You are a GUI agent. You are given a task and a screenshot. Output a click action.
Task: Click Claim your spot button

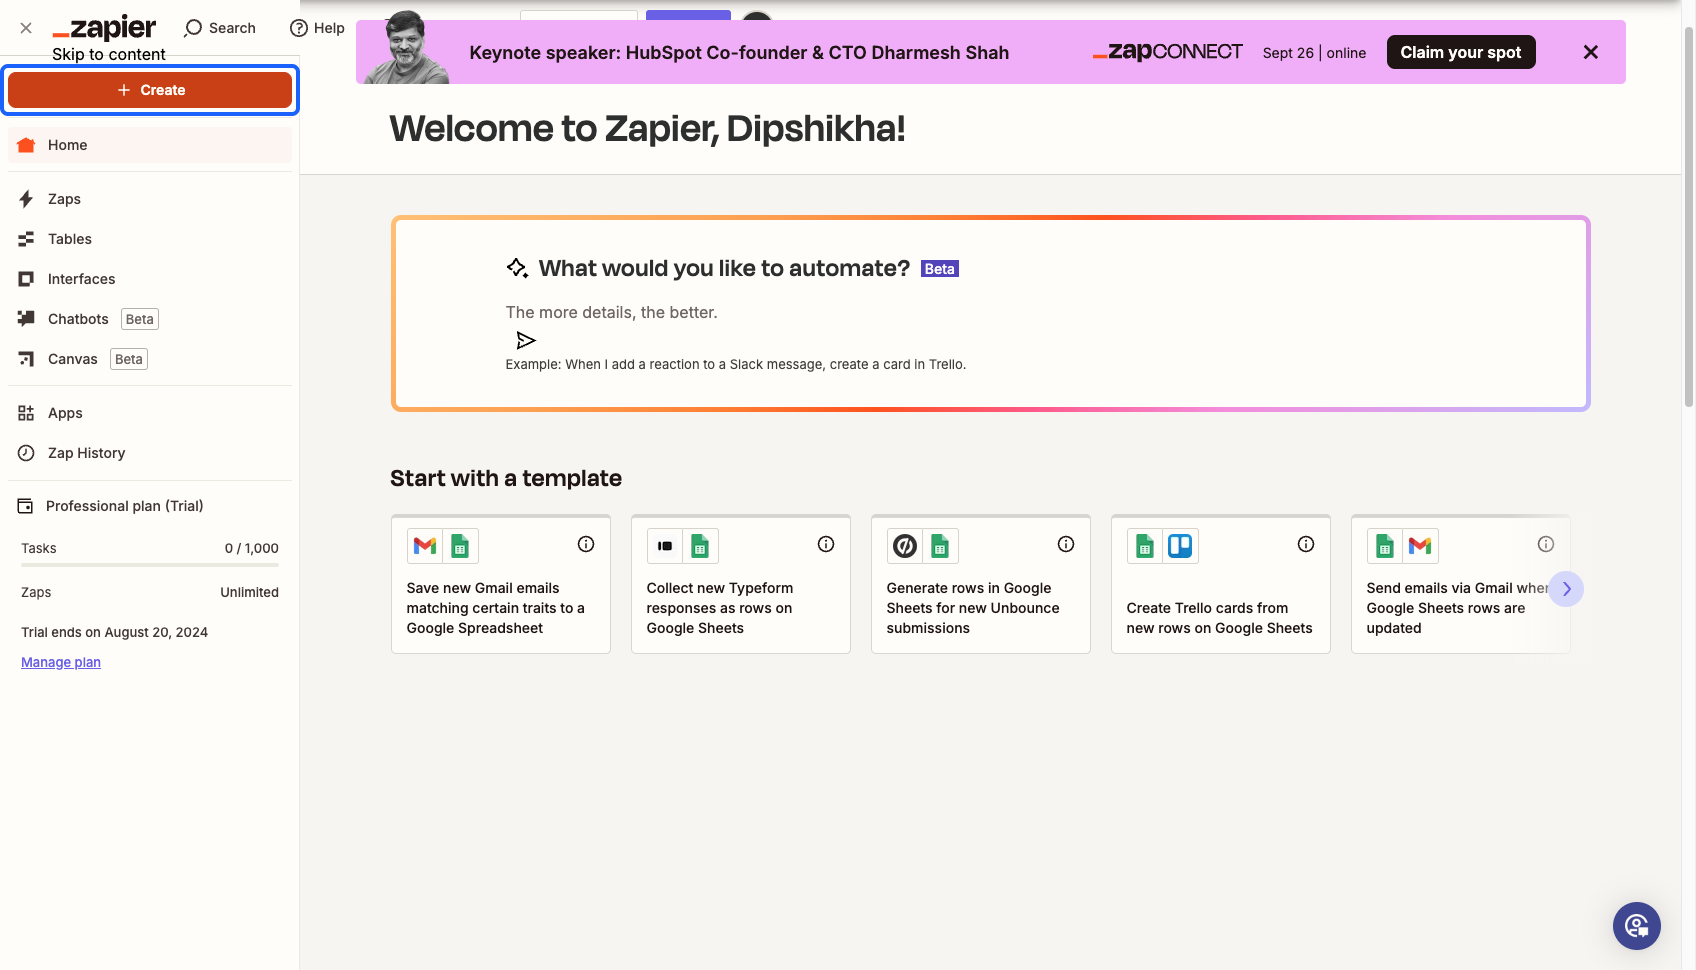click(1461, 52)
